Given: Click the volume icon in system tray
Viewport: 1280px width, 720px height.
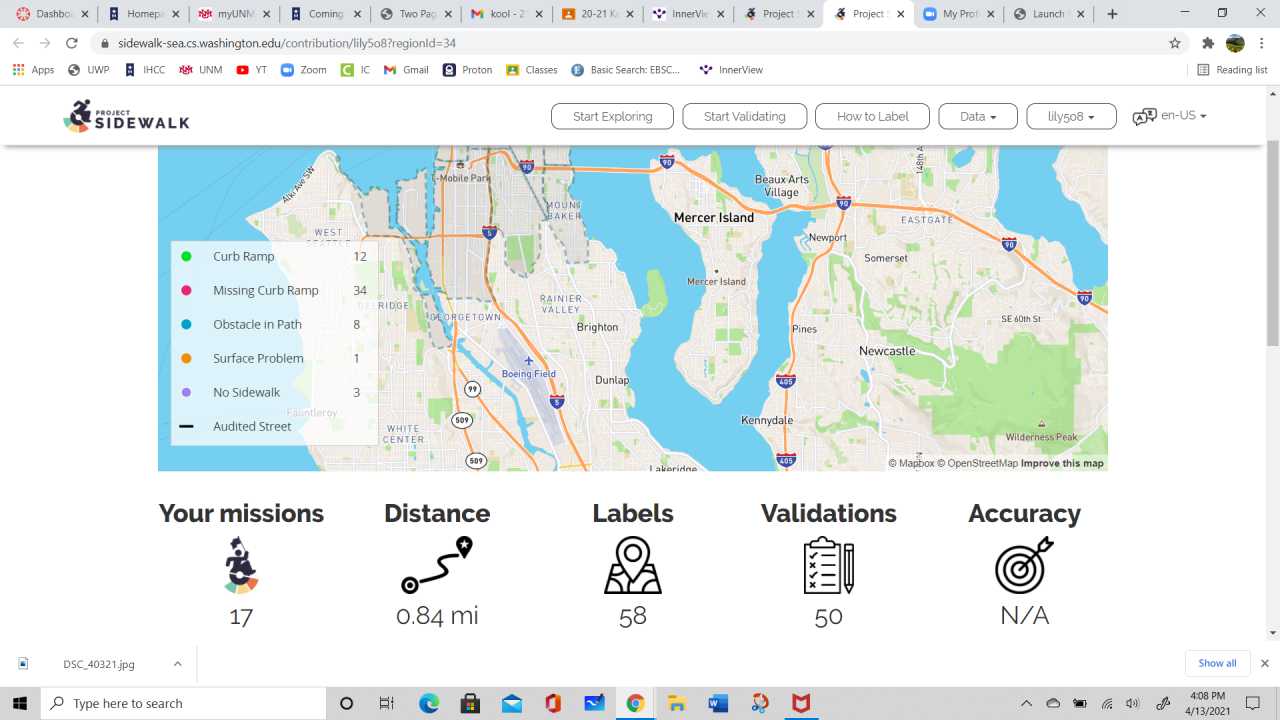Looking at the screenshot, I should coord(1133,703).
